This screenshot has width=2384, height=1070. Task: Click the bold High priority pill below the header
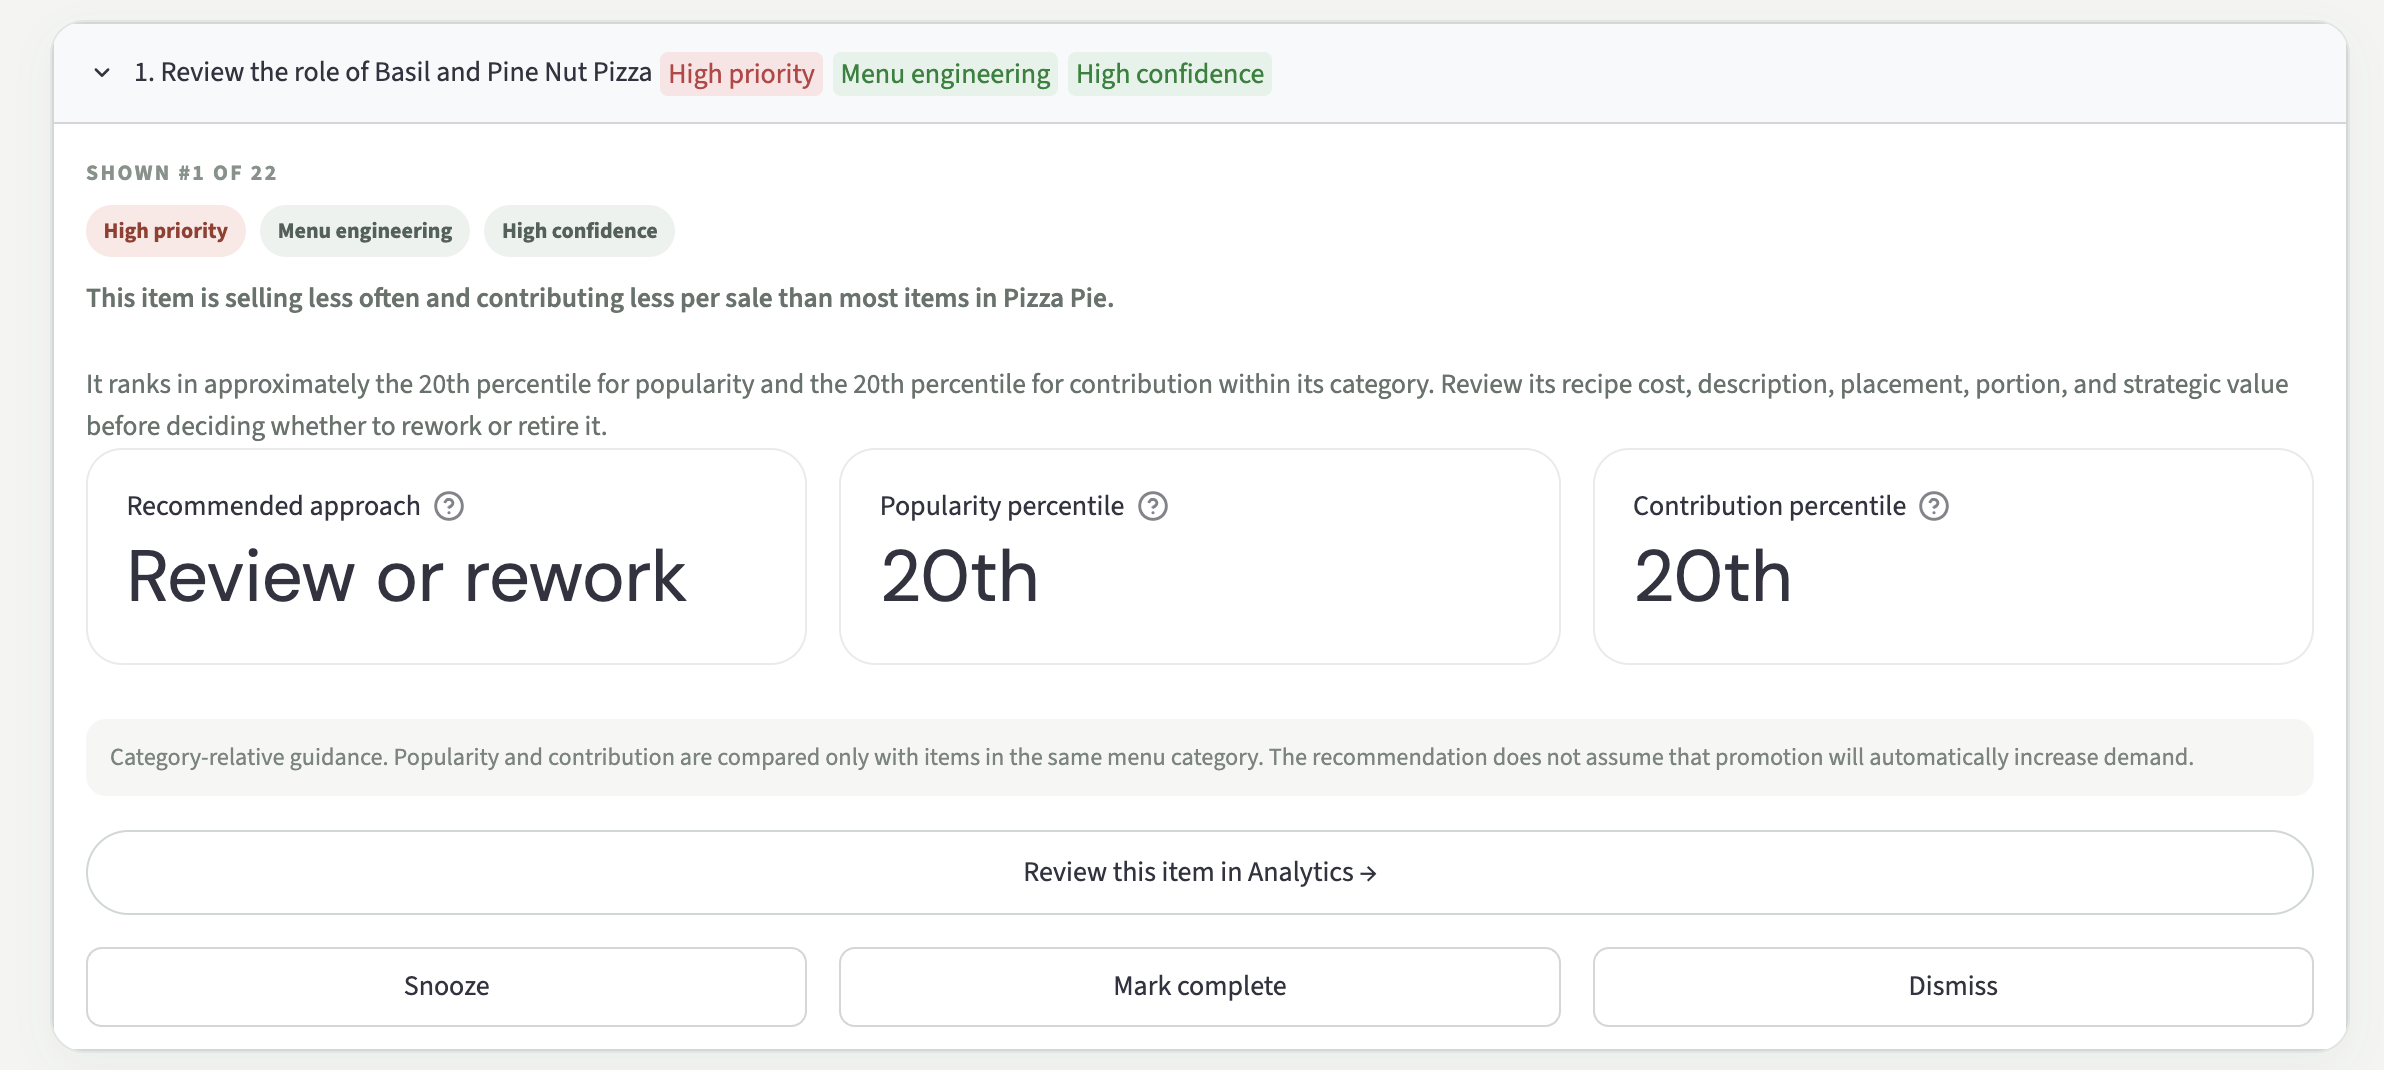166,231
